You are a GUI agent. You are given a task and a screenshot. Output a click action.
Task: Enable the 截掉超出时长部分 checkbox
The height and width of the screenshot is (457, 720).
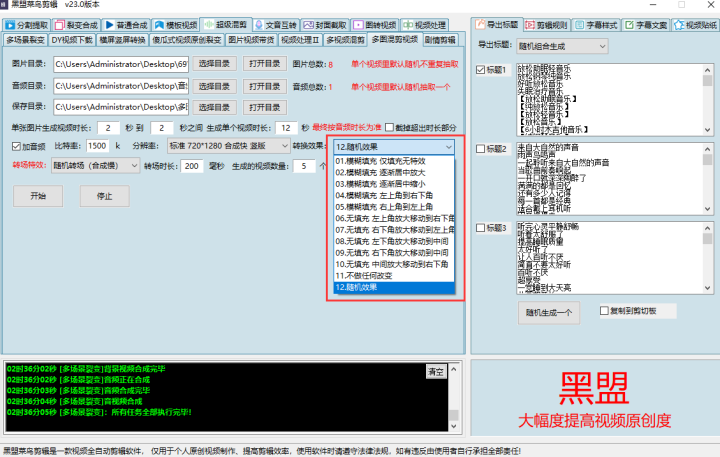(x=389, y=127)
